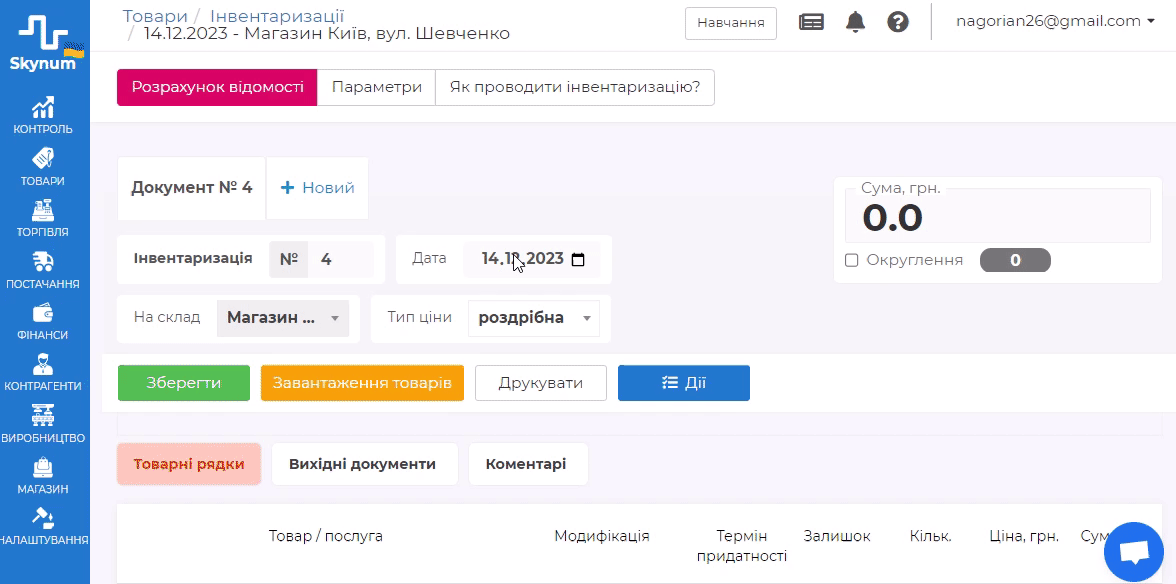
Task: Open the Коментарі tab
Action: 526,464
